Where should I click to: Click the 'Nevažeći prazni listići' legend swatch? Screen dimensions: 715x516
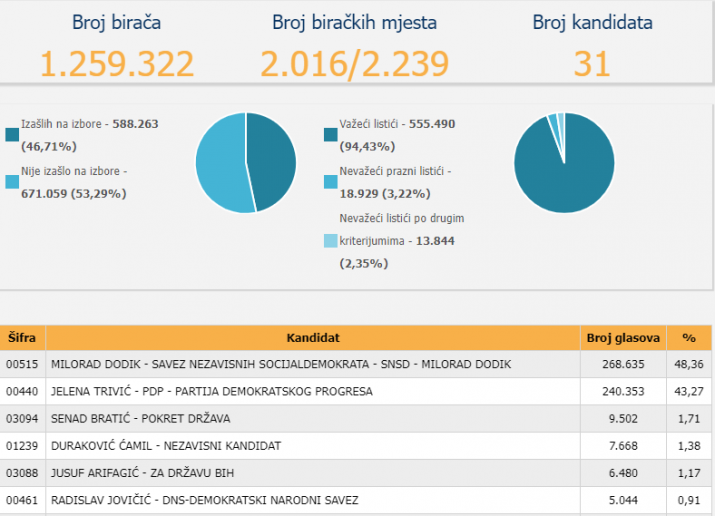pos(332,181)
